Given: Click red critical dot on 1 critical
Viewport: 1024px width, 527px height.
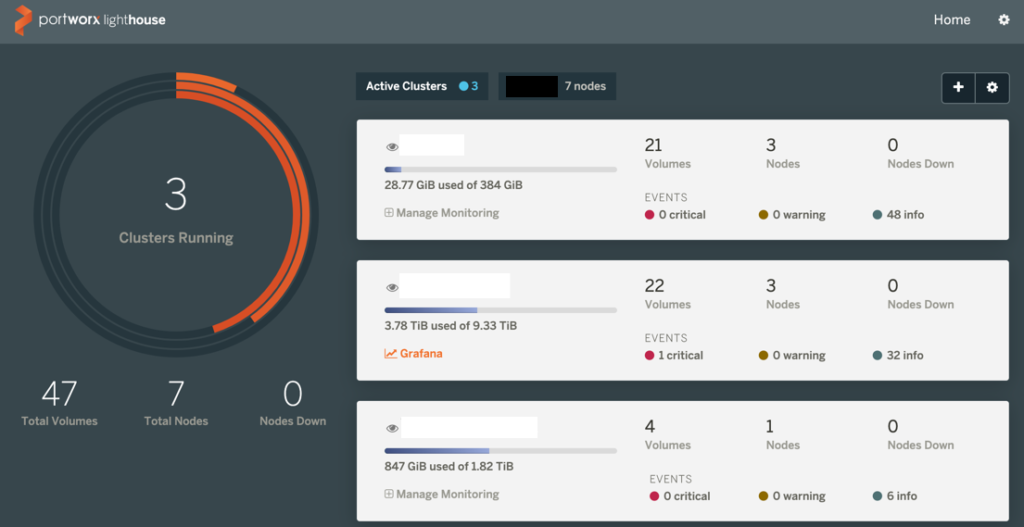Looking at the screenshot, I should tap(650, 355).
